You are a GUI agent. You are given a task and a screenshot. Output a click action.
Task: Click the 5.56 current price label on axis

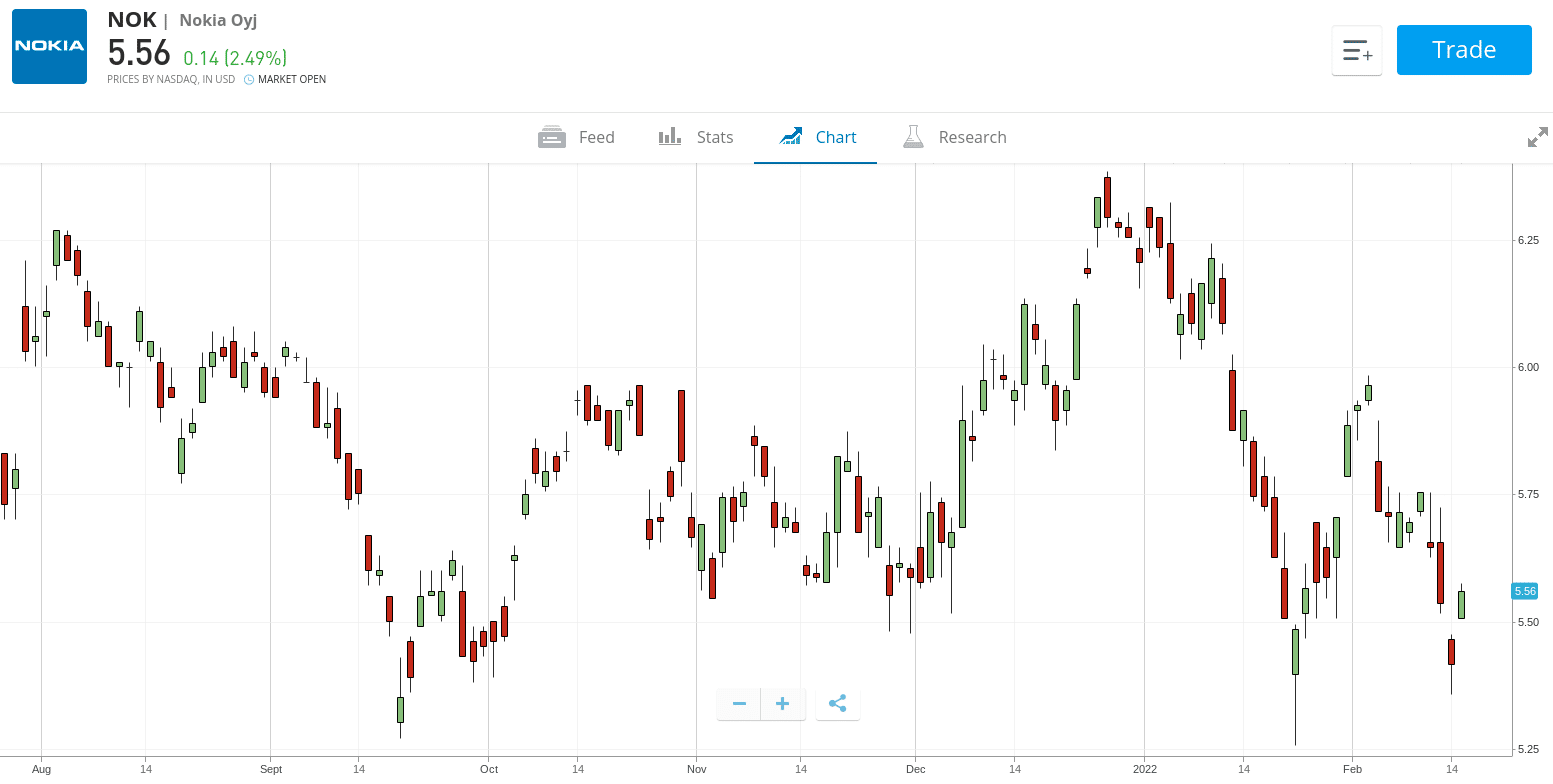(x=1525, y=591)
